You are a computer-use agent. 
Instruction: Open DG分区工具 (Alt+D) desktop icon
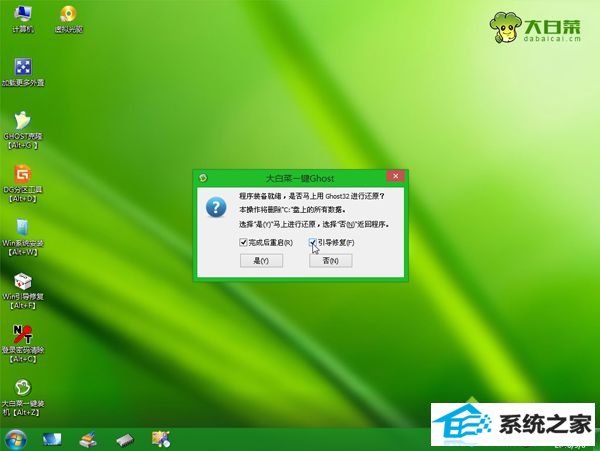point(23,184)
